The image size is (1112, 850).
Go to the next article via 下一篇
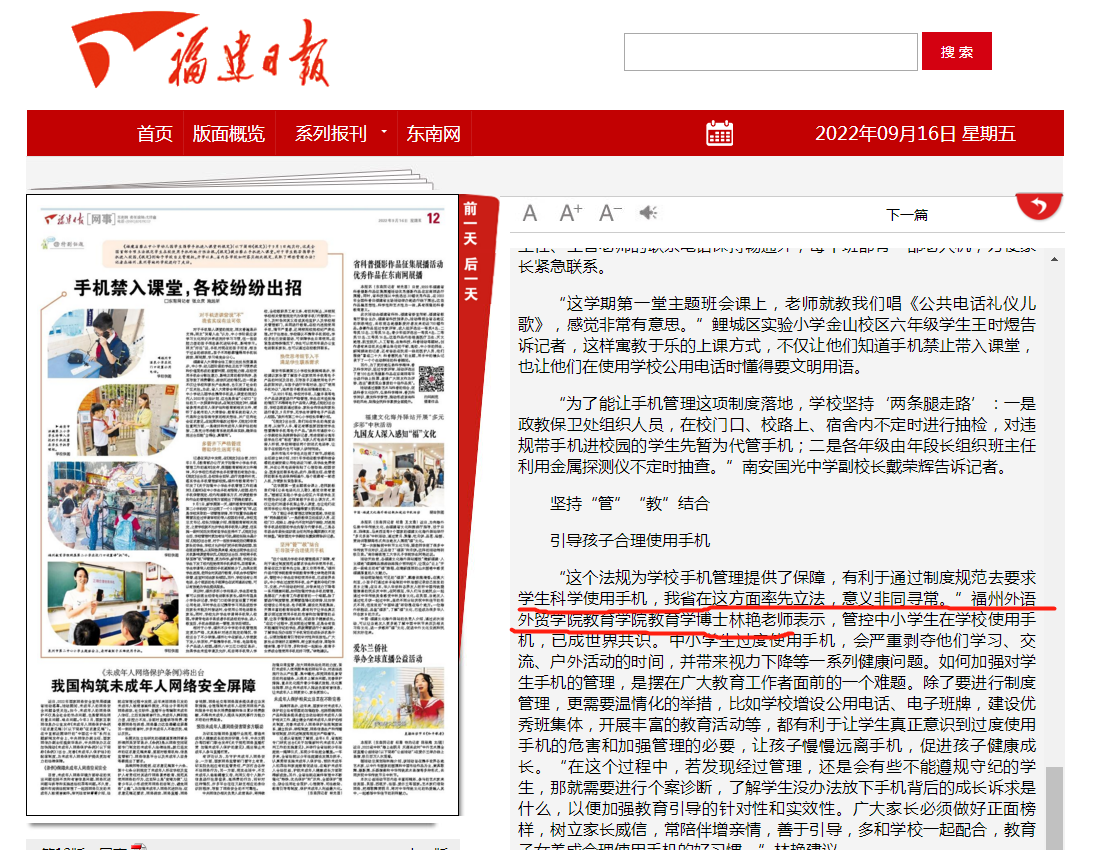coord(907,214)
